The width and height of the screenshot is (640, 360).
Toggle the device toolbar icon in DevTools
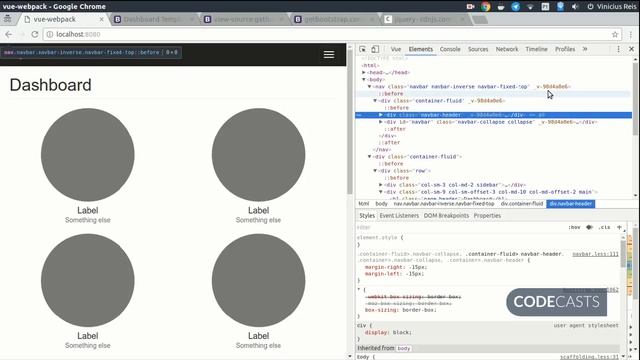[x=375, y=49]
